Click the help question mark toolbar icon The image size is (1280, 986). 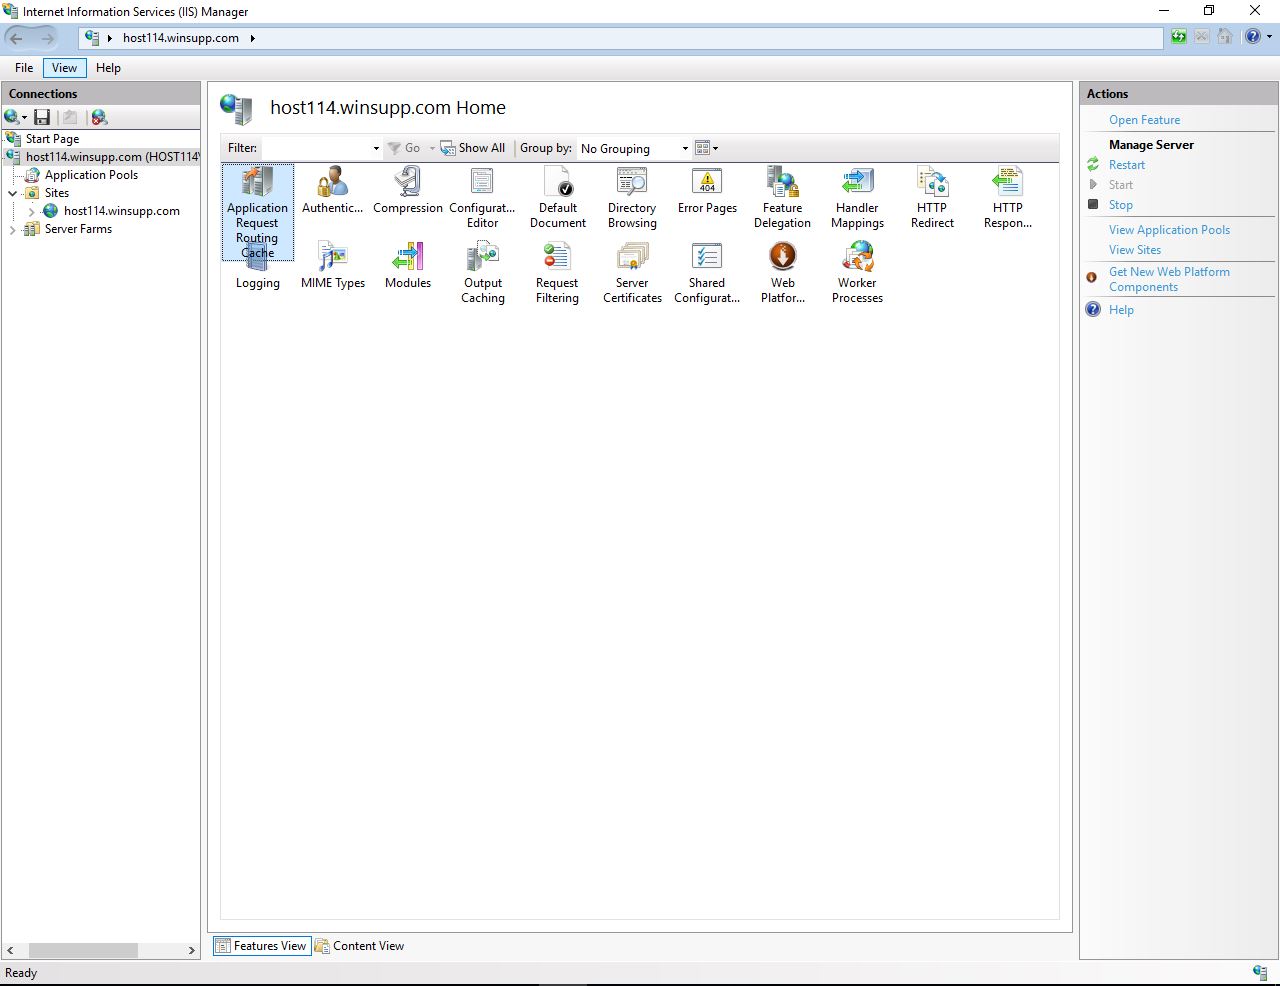click(x=1252, y=37)
